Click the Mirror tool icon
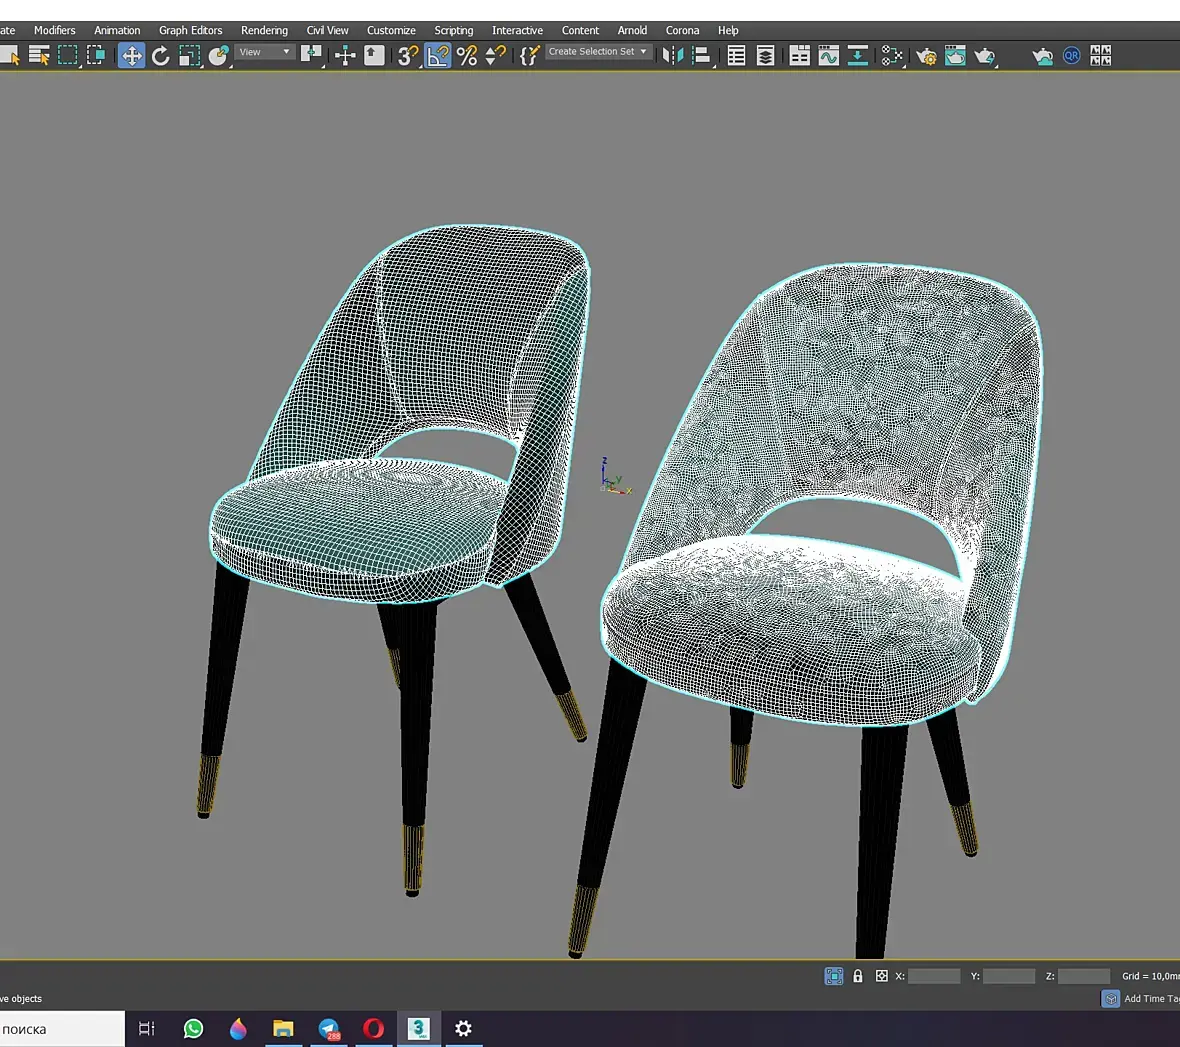The width and height of the screenshot is (1180, 1047). (672, 56)
